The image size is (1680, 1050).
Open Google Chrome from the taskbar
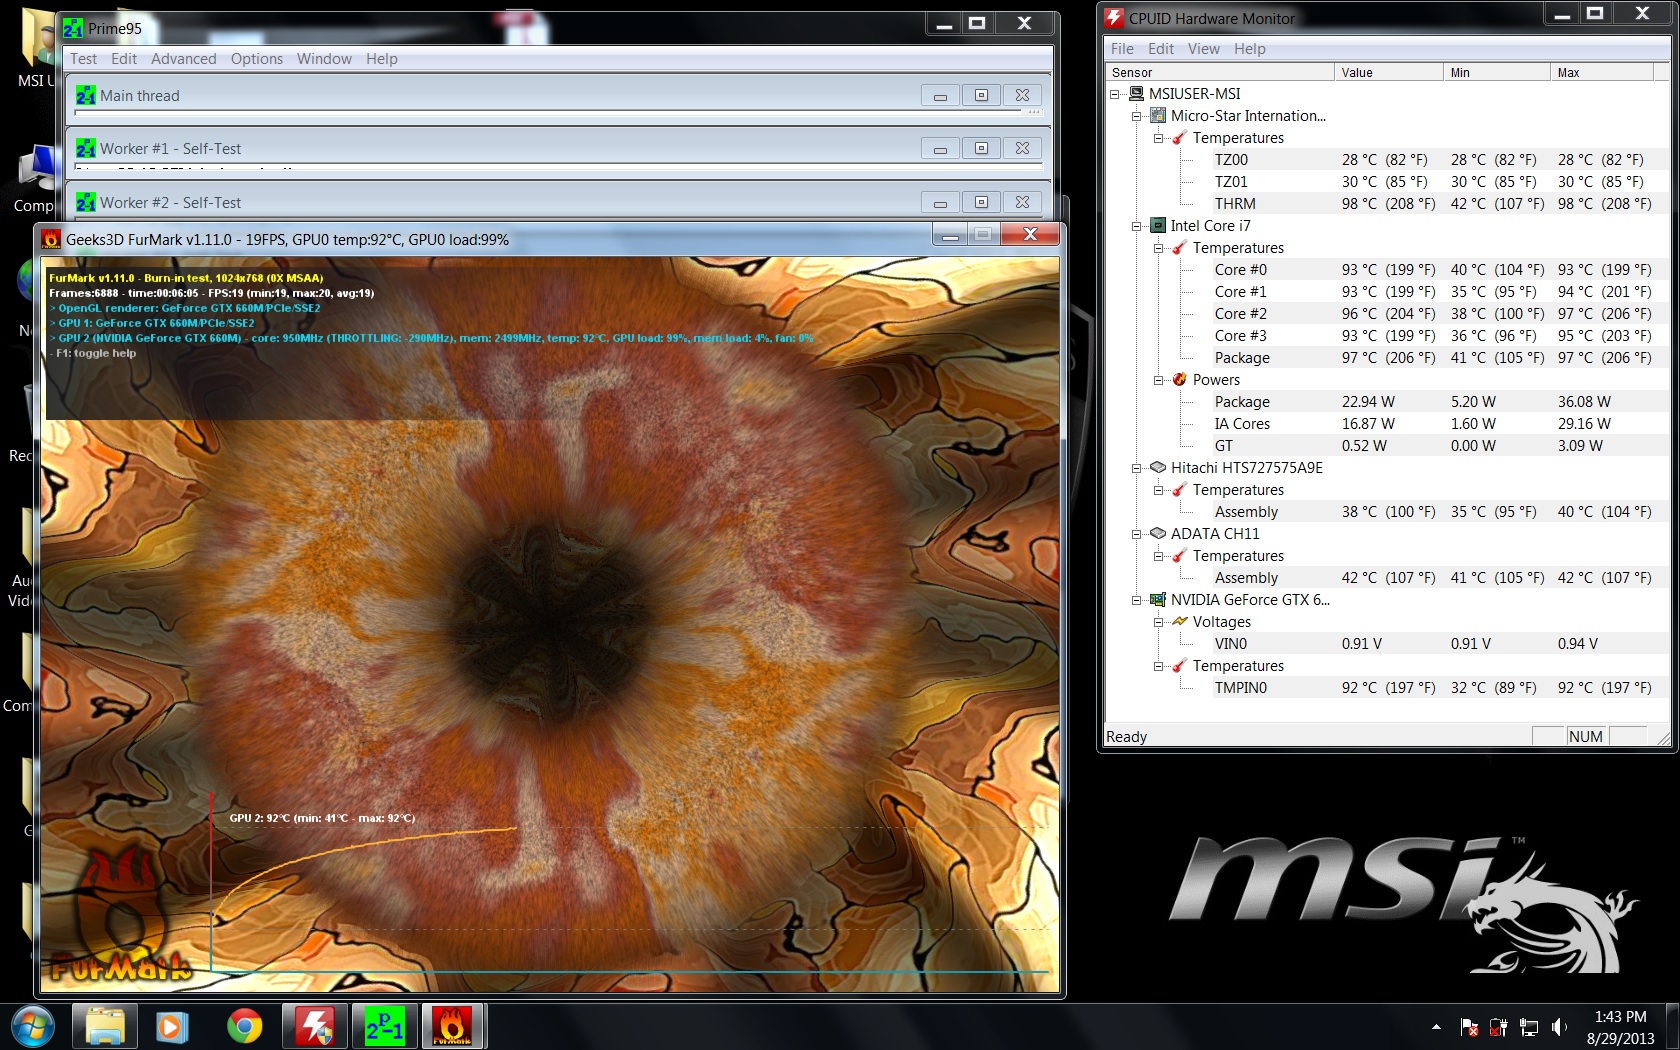pos(244,1026)
